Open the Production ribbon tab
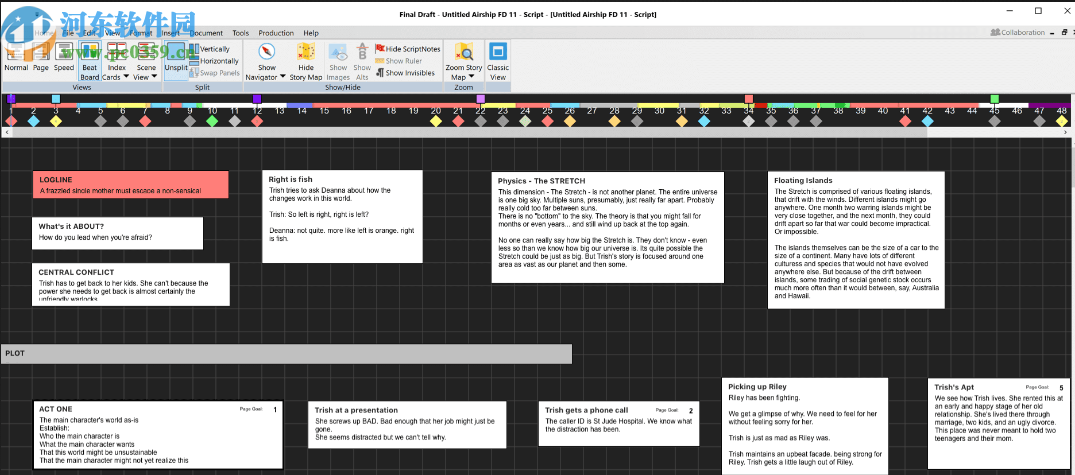 point(276,33)
